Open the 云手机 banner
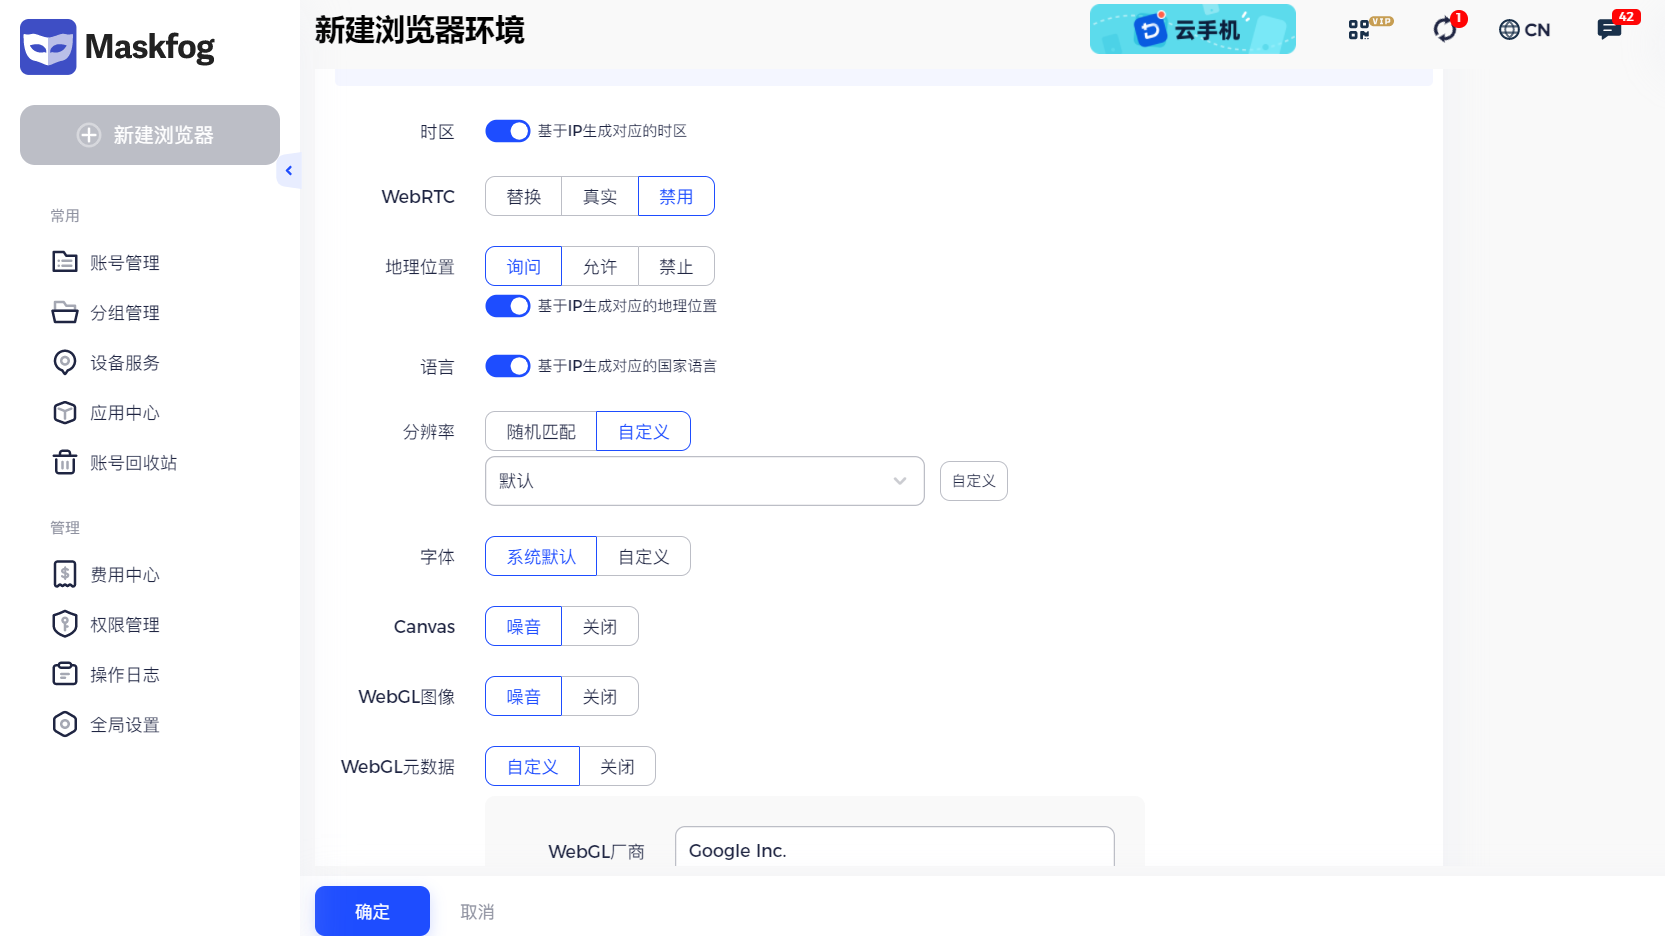 point(1193,29)
